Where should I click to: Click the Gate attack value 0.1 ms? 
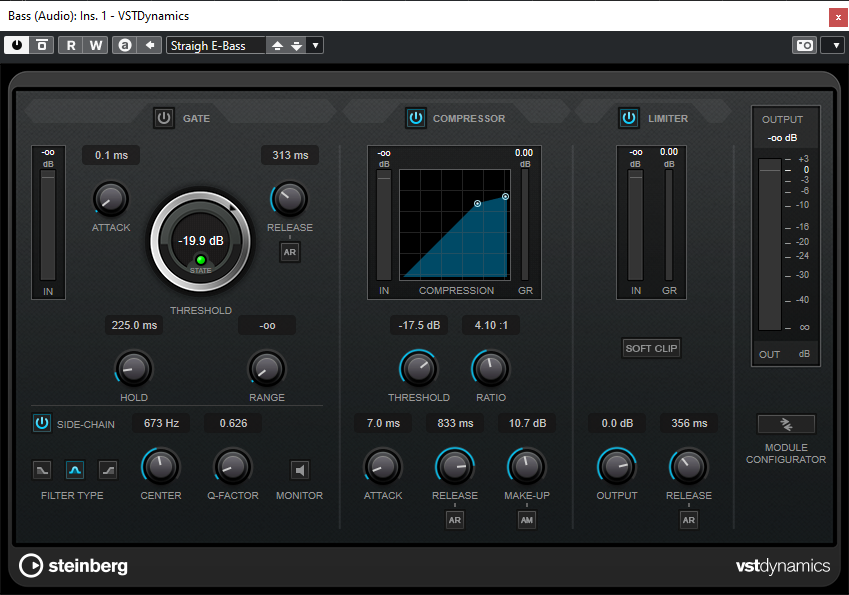click(111, 155)
